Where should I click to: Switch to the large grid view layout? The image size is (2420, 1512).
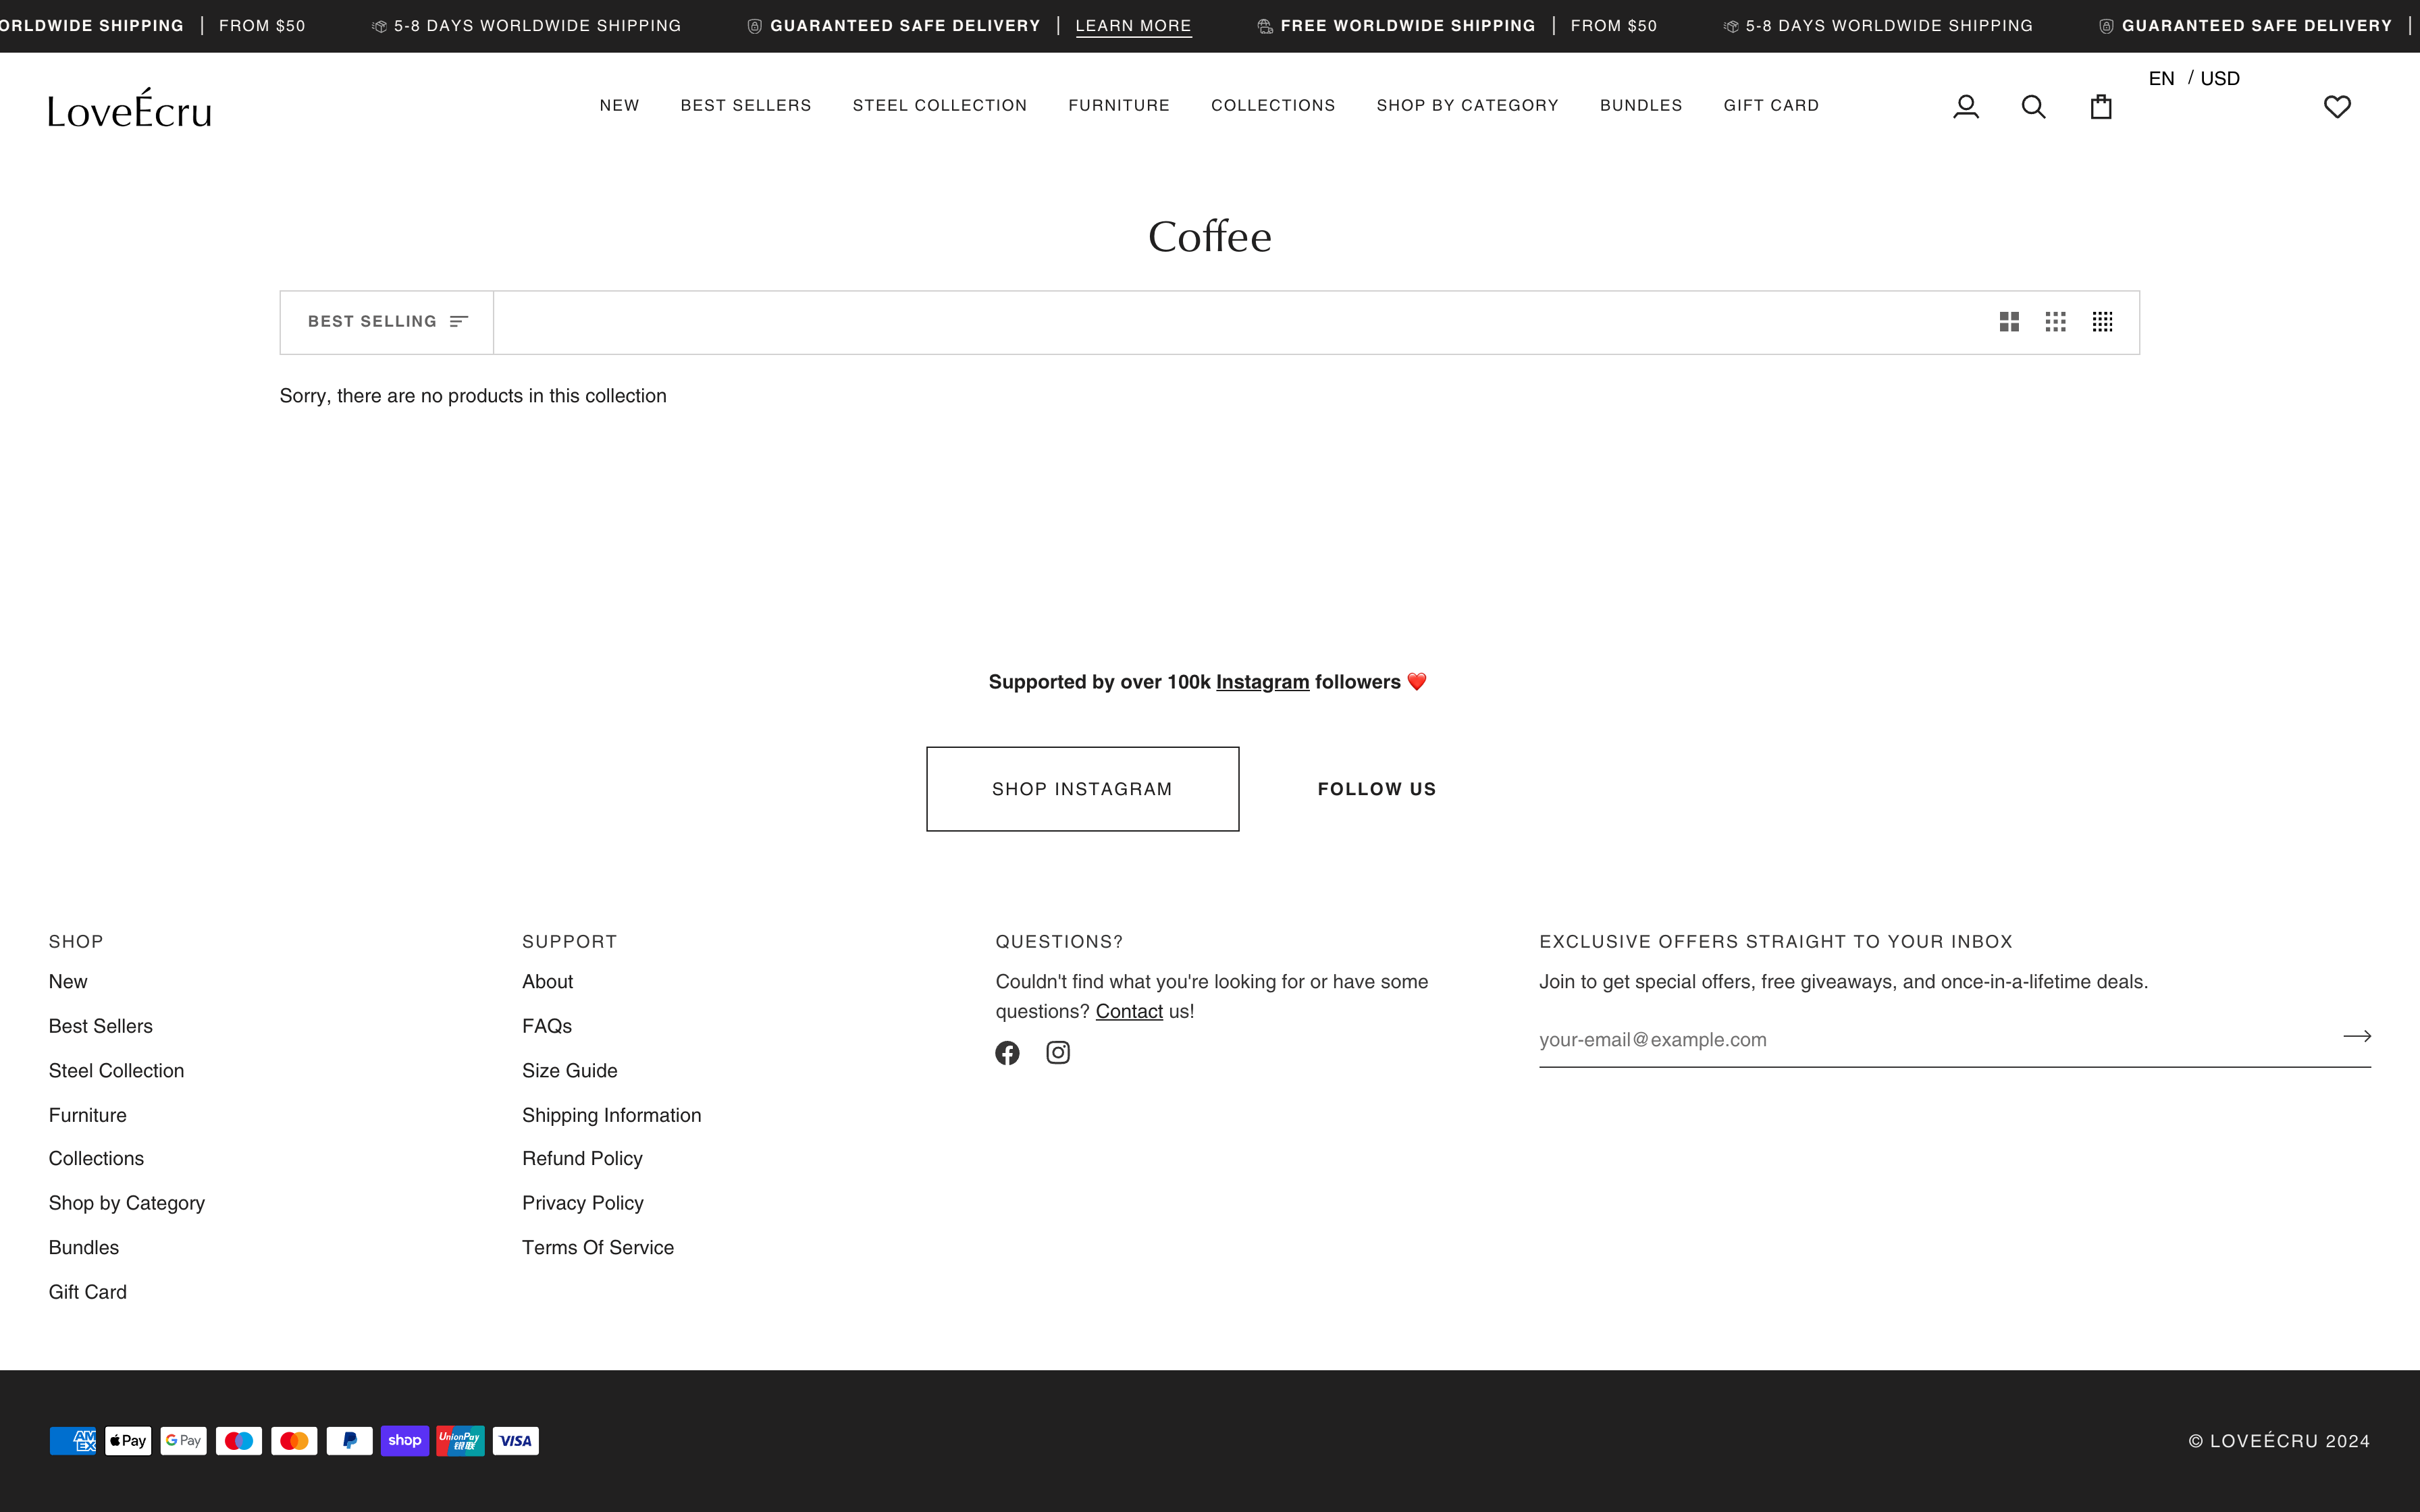(x=2009, y=321)
